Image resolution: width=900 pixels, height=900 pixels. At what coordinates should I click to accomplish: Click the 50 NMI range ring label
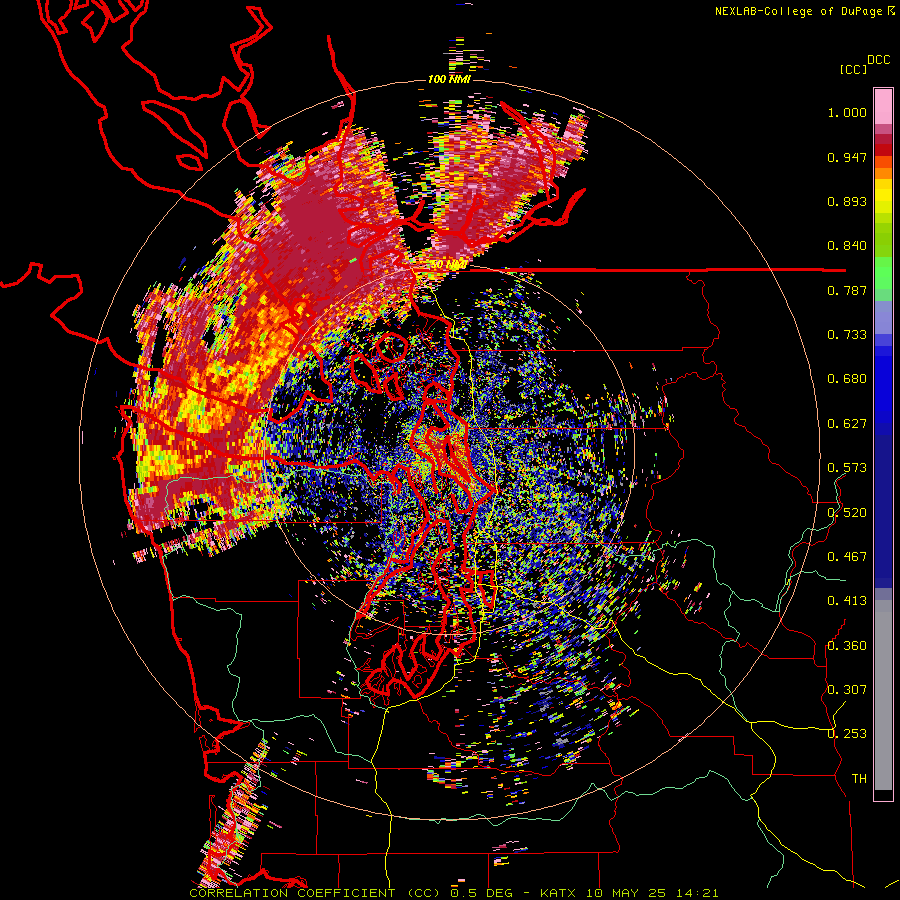[x=448, y=265]
